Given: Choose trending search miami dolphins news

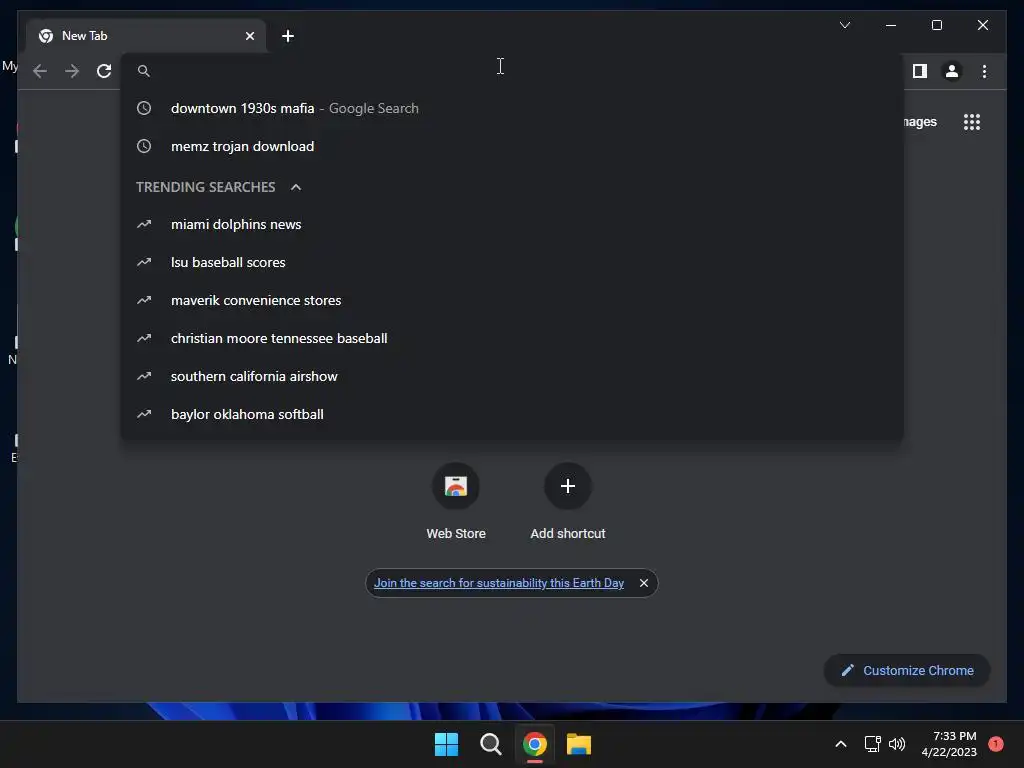Looking at the screenshot, I should point(513,225).
